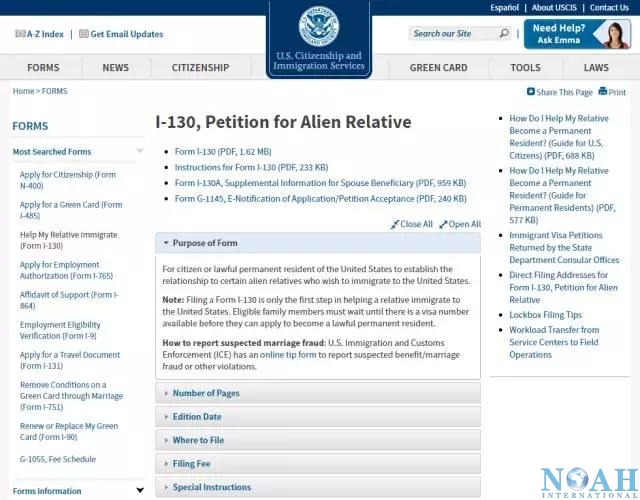The width and height of the screenshot is (640, 500).
Task: Open G-1055, Fee Schedule link
Action: click(x=58, y=459)
